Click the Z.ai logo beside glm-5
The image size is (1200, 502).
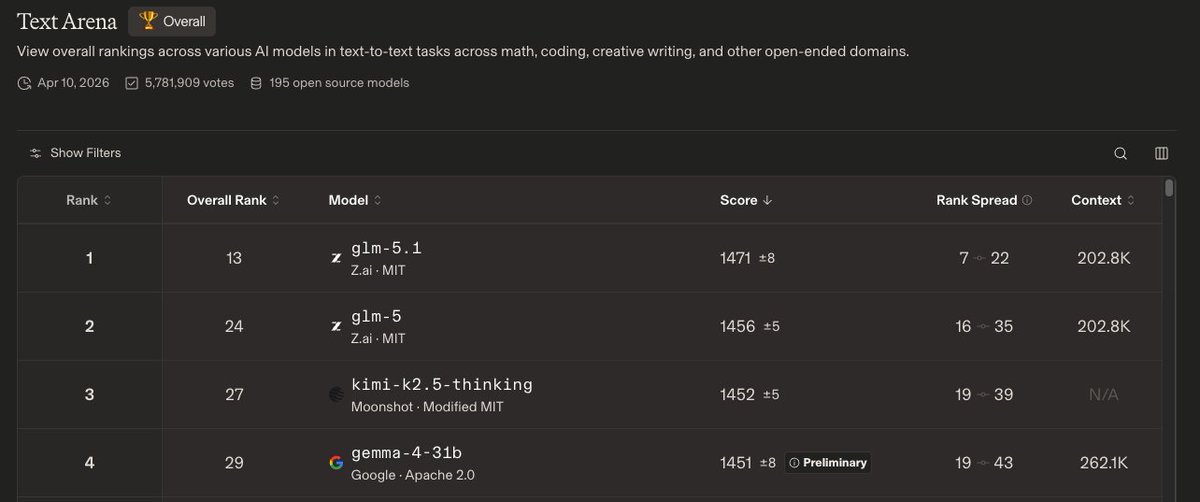(x=336, y=327)
